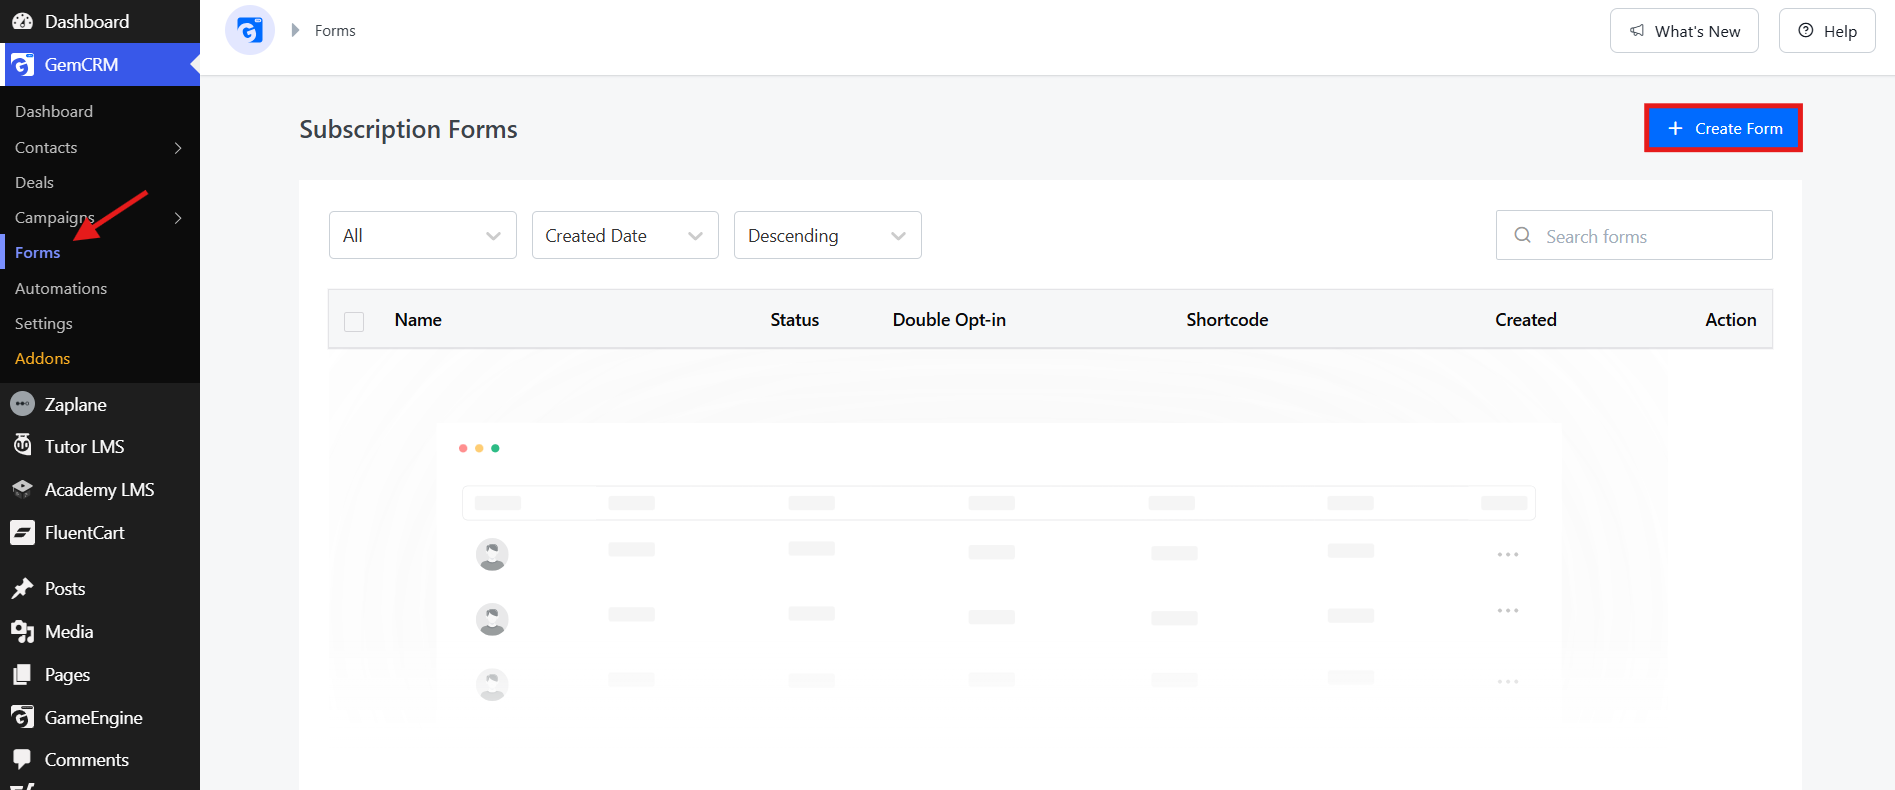This screenshot has width=1895, height=790.
Task: Click the megaphone icon in What's New
Action: tap(1637, 31)
